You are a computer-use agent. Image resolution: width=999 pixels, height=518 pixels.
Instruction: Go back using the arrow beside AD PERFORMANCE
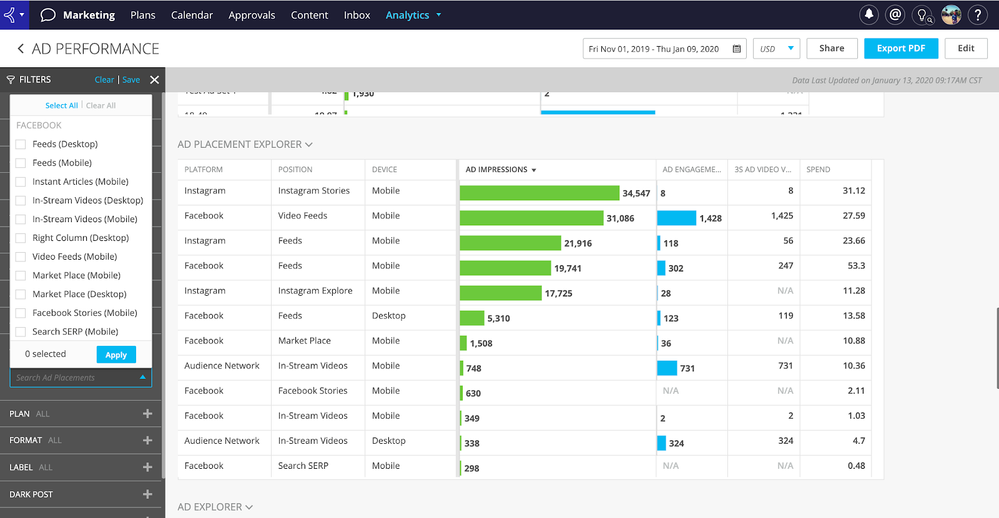point(20,48)
